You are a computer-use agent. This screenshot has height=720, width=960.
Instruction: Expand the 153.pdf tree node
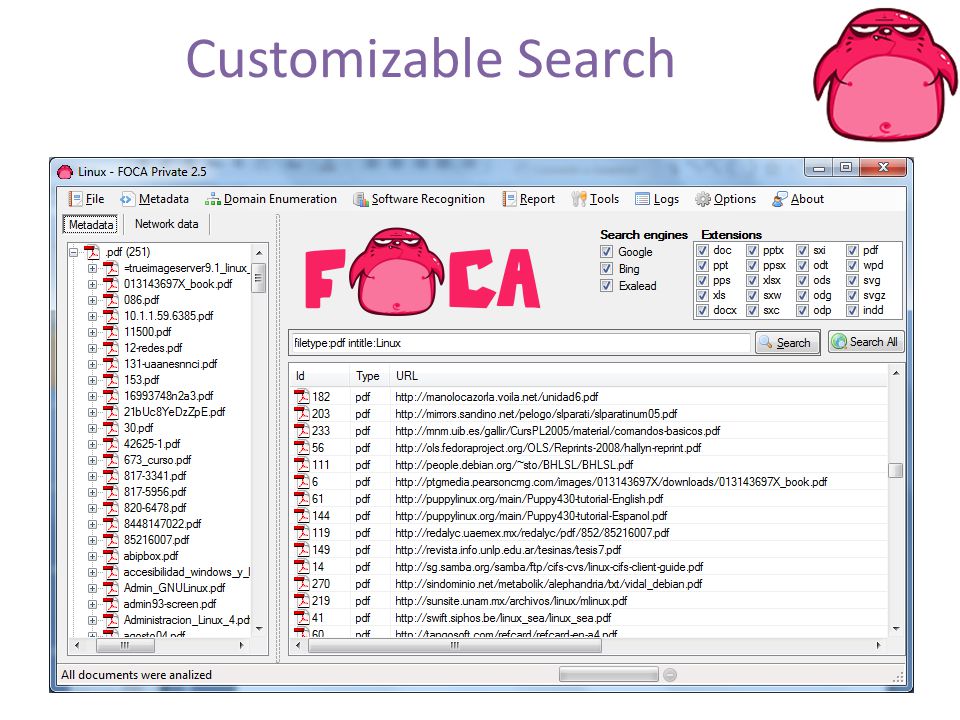pyautogui.click(x=92, y=380)
